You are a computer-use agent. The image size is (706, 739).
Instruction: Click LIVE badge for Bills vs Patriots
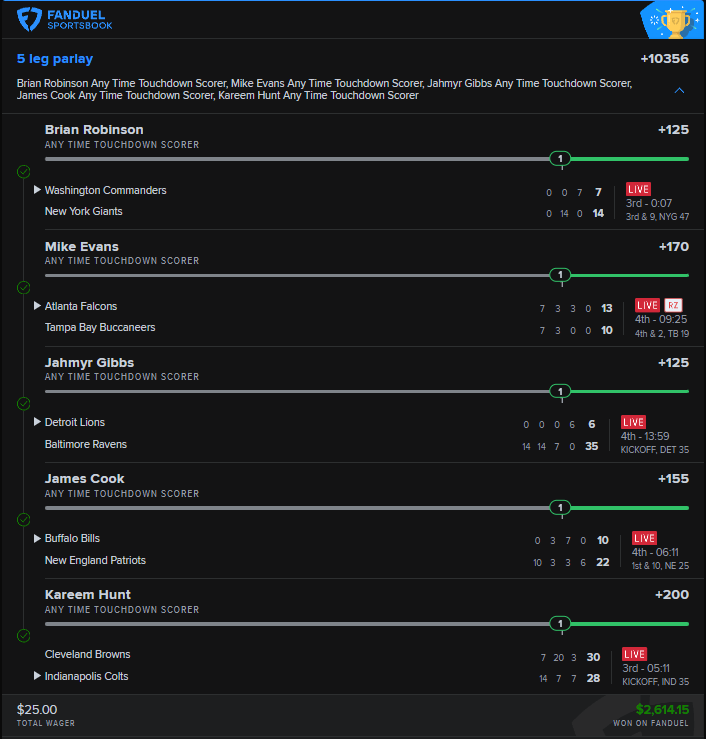tap(644, 538)
